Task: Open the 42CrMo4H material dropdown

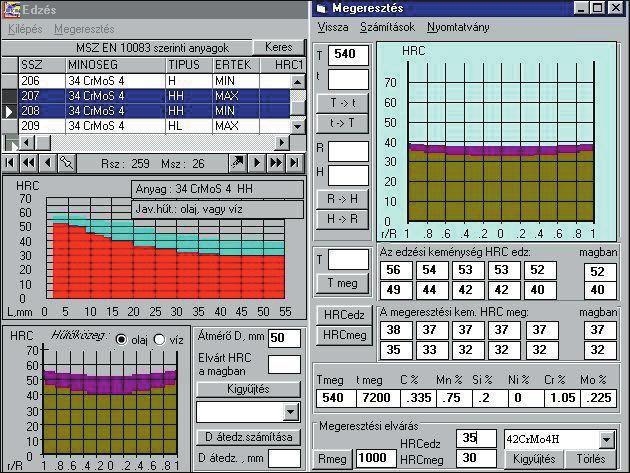Action: tap(607, 439)
